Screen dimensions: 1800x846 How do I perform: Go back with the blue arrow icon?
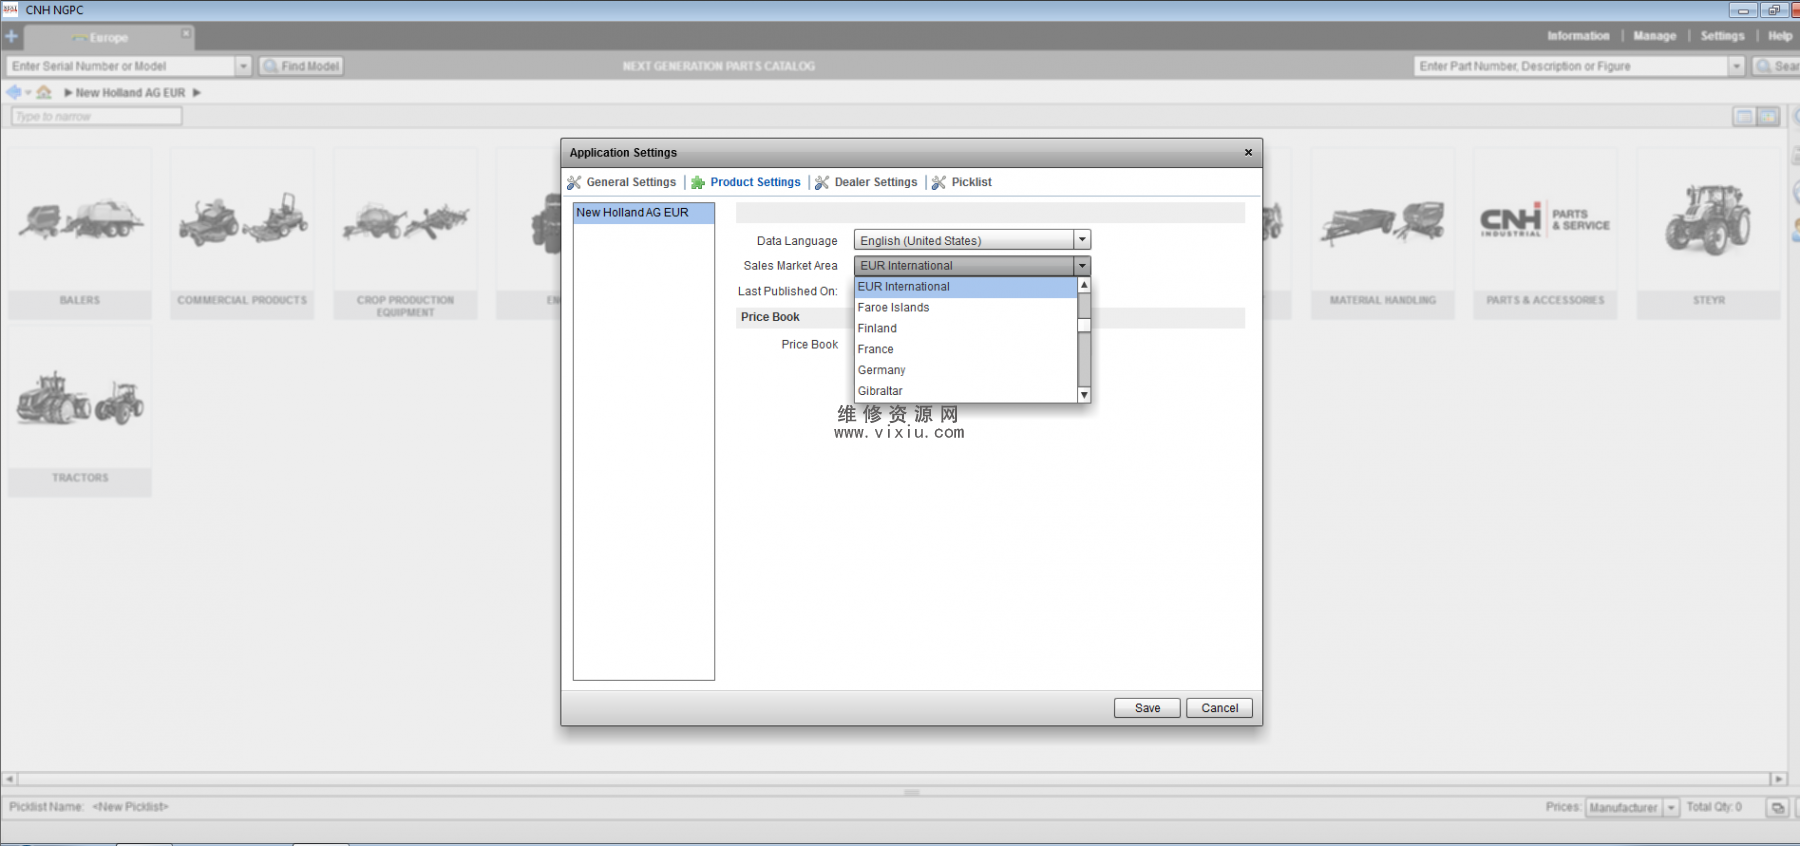[x=13, y=92]
